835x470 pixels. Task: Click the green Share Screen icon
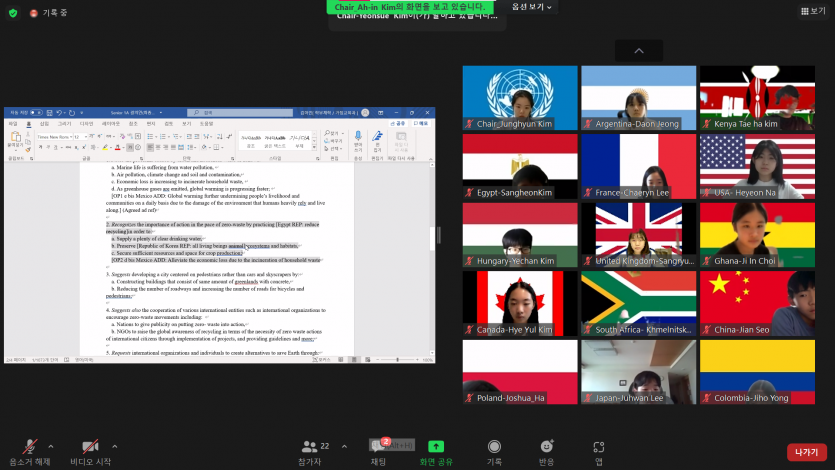click(x=436, y=446)
